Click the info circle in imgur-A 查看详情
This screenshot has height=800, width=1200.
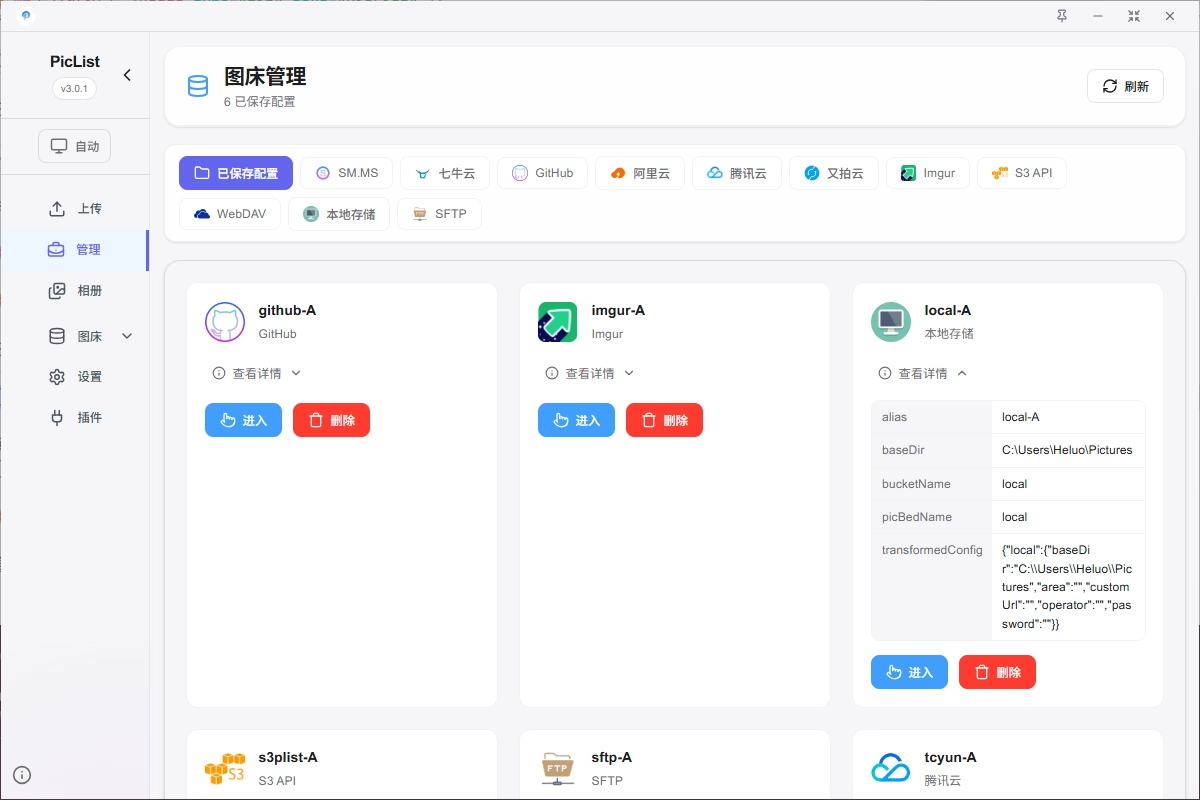tap(552, 373)
